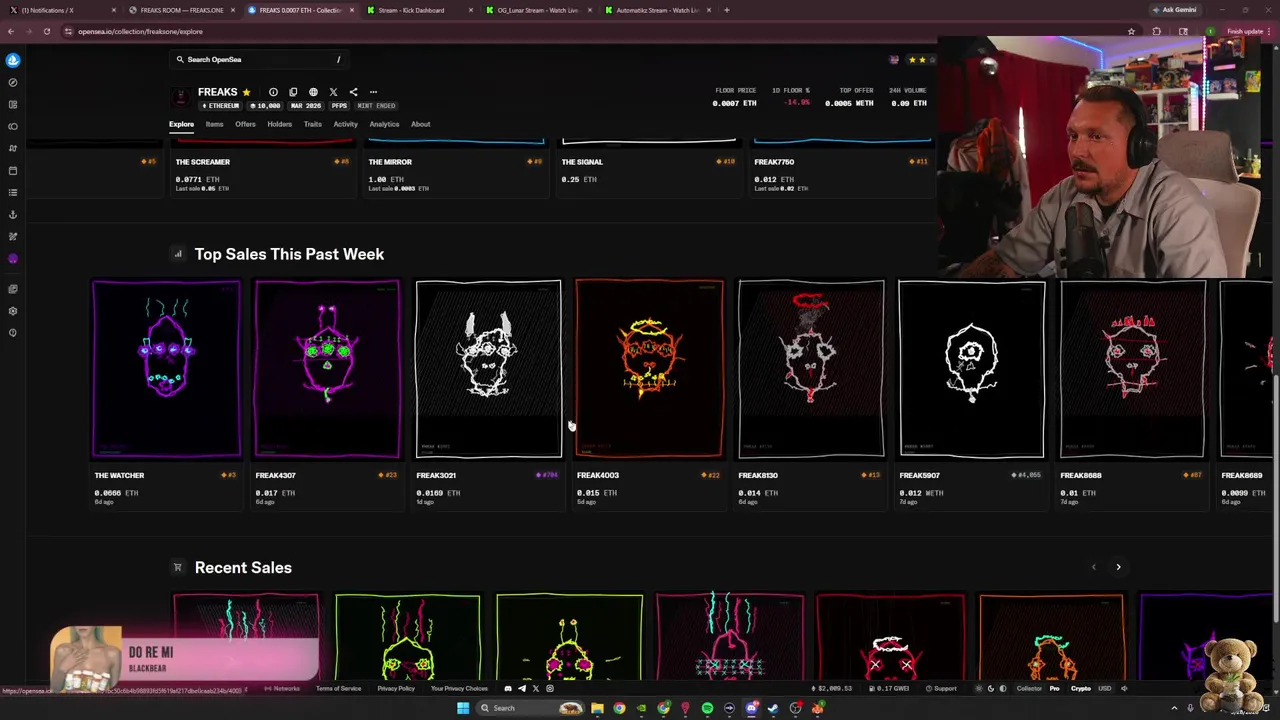Open FREAK8130 NFT thumbnail
The width and height of the screenshot is (1280, 720).
click(x=810, y=369)
